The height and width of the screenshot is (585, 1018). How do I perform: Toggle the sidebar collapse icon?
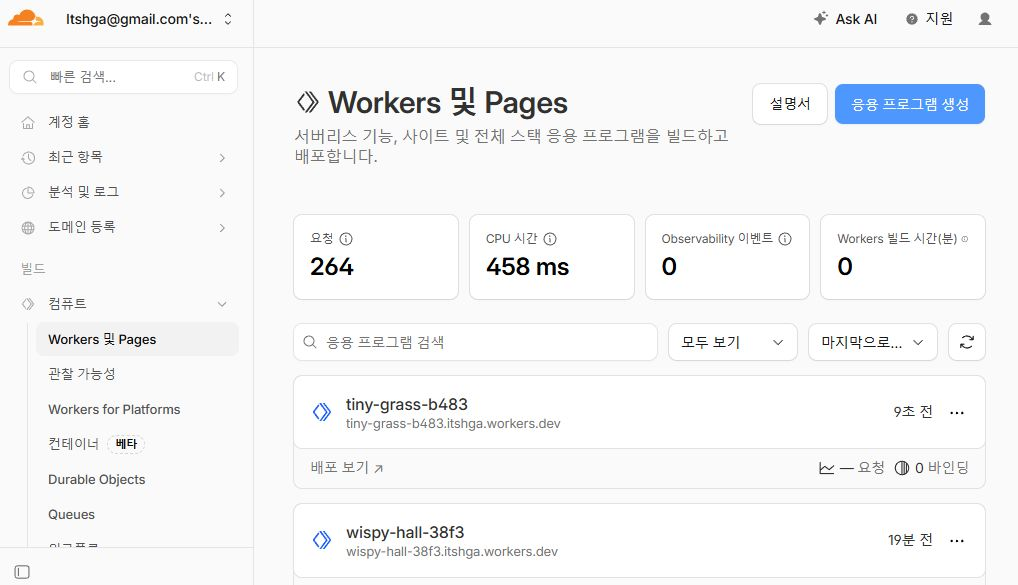point(22,572)
